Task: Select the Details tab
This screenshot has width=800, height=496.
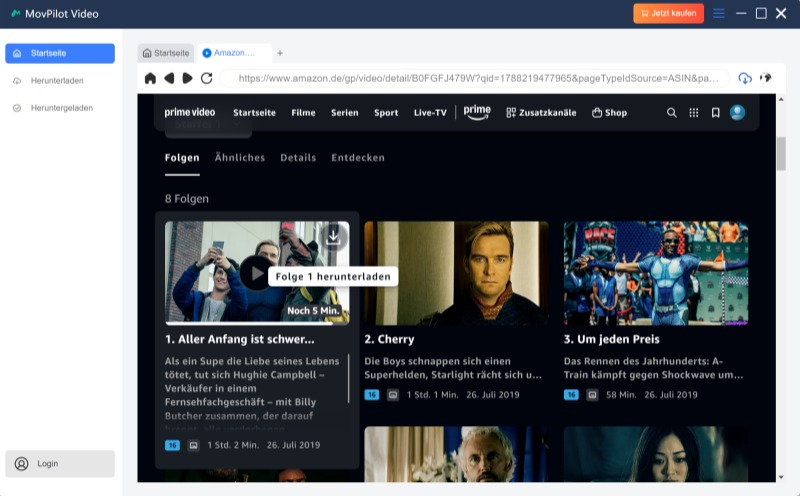Action: [298, 158]
